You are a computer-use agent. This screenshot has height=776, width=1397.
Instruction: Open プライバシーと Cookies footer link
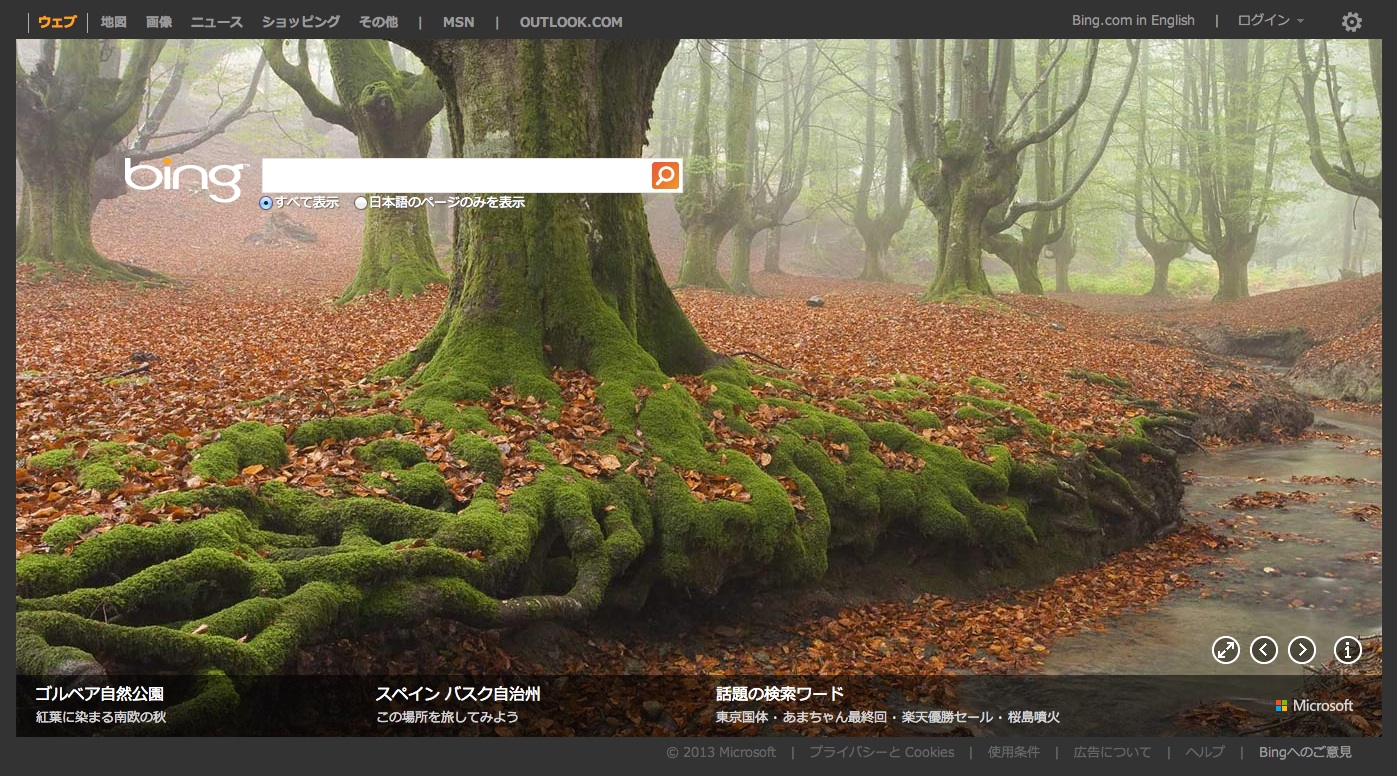(x=881, y=752)
